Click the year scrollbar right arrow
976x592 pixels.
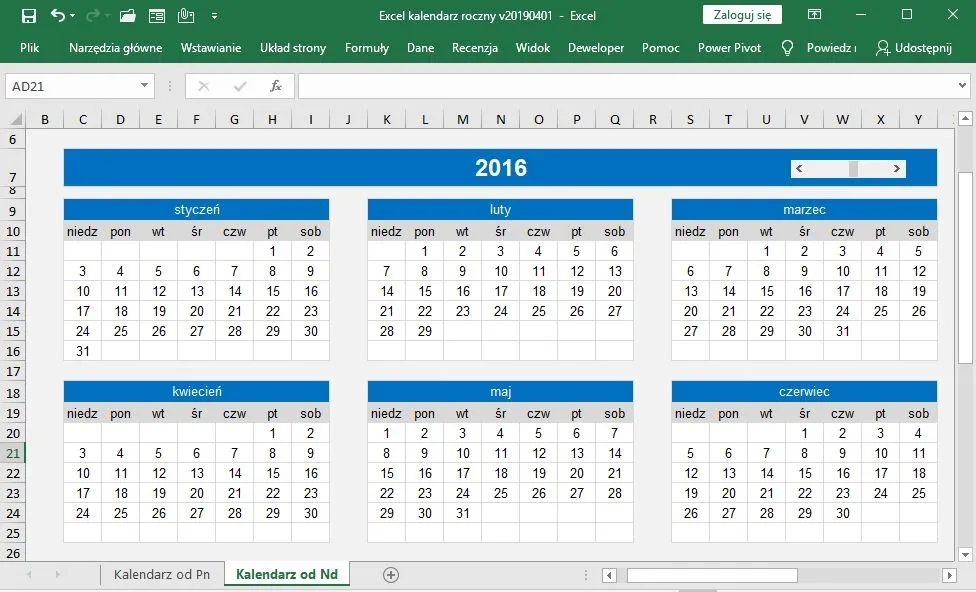[897, 169]
